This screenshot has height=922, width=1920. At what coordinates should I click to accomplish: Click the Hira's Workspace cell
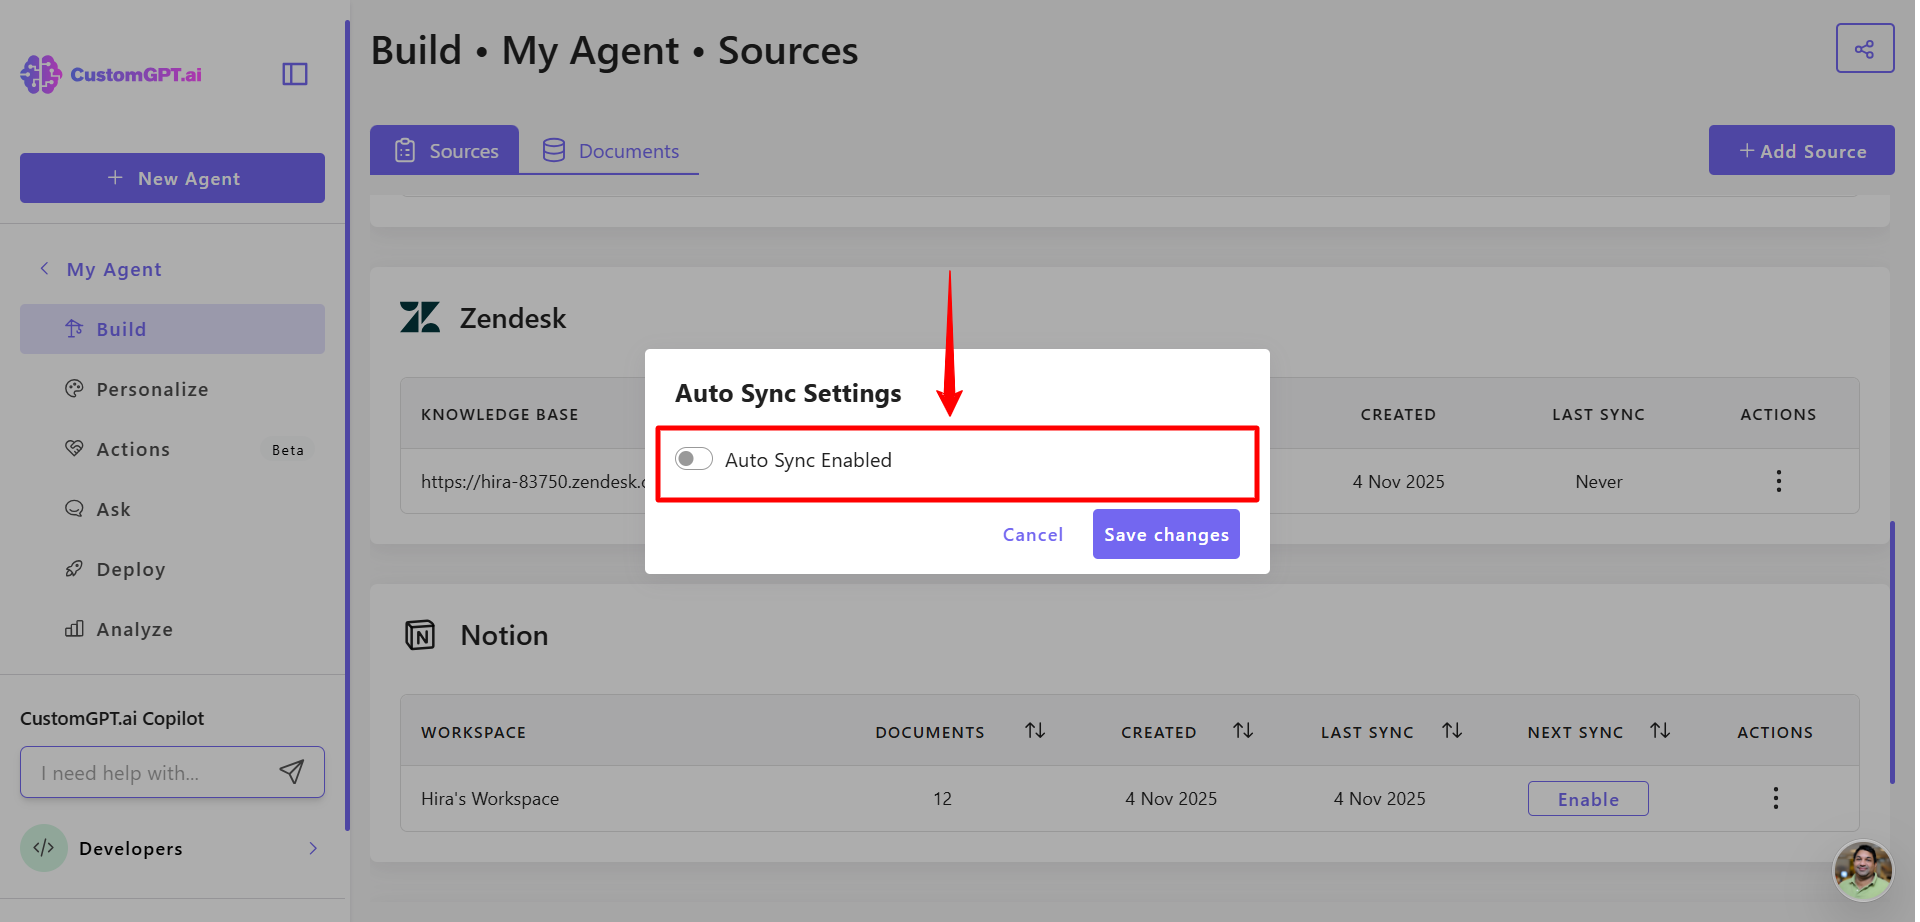coord(490,798)
